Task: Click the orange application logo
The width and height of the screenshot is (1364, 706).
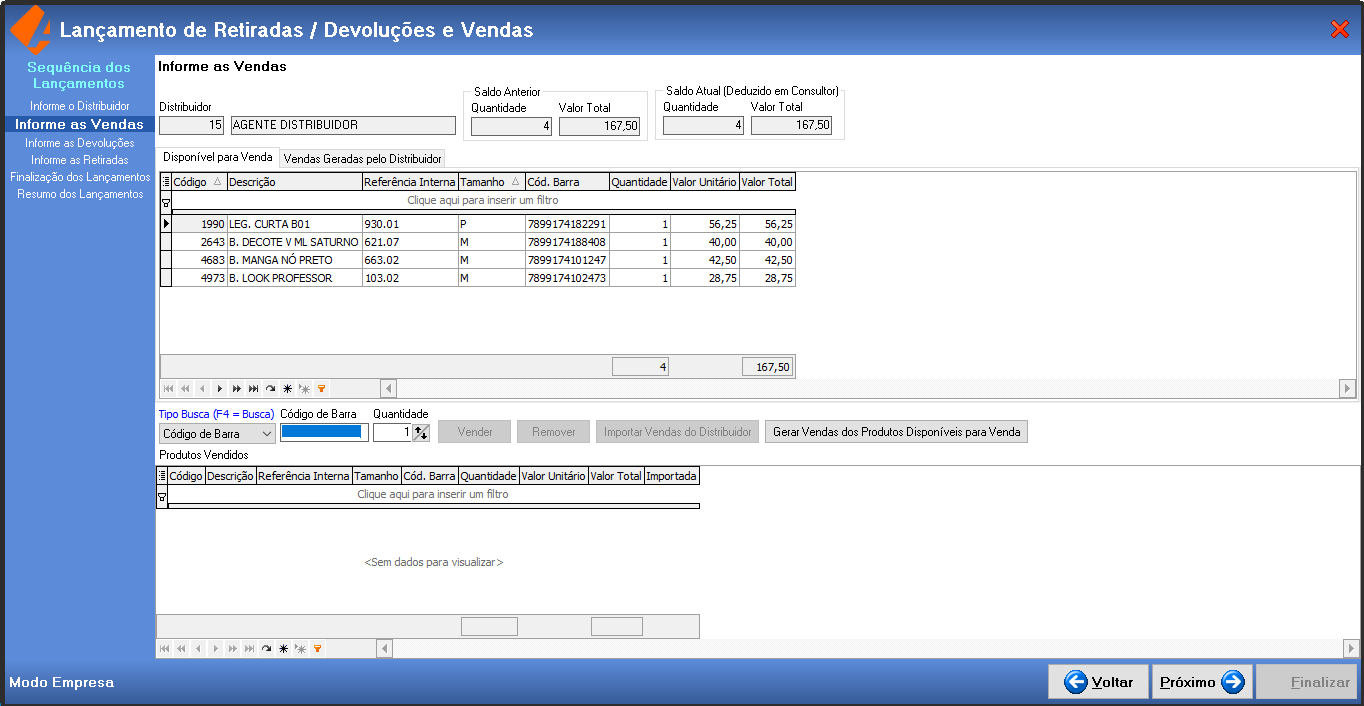Action: tap(30, 30)
